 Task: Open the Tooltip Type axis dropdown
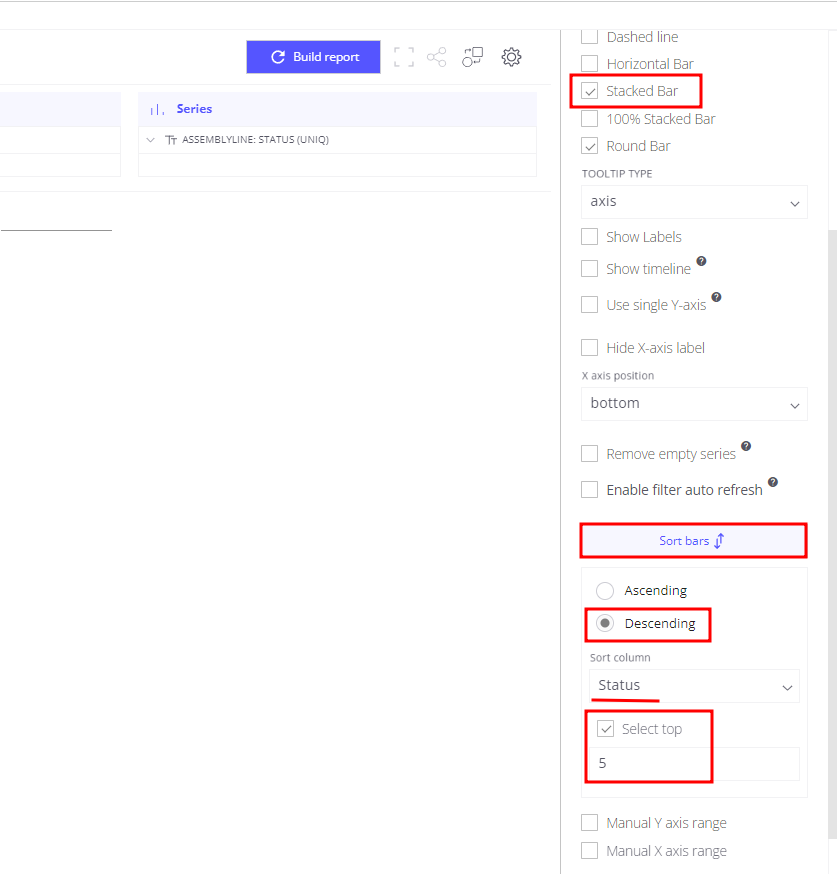click(x=694, y=202)
